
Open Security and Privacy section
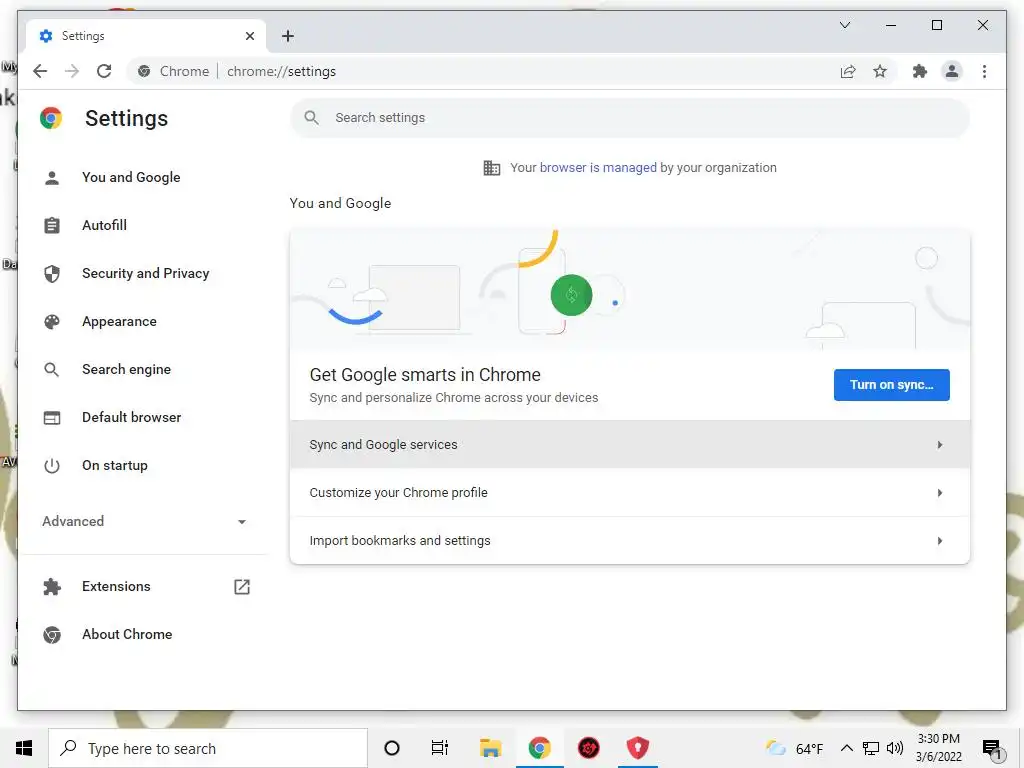coord(145,274)
